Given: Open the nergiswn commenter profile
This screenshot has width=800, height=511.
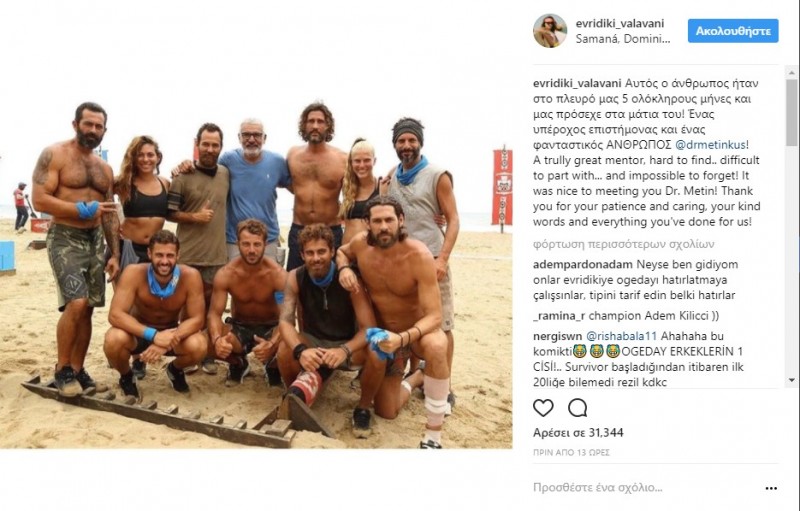Looking at the screenshot, I should 557,336.
